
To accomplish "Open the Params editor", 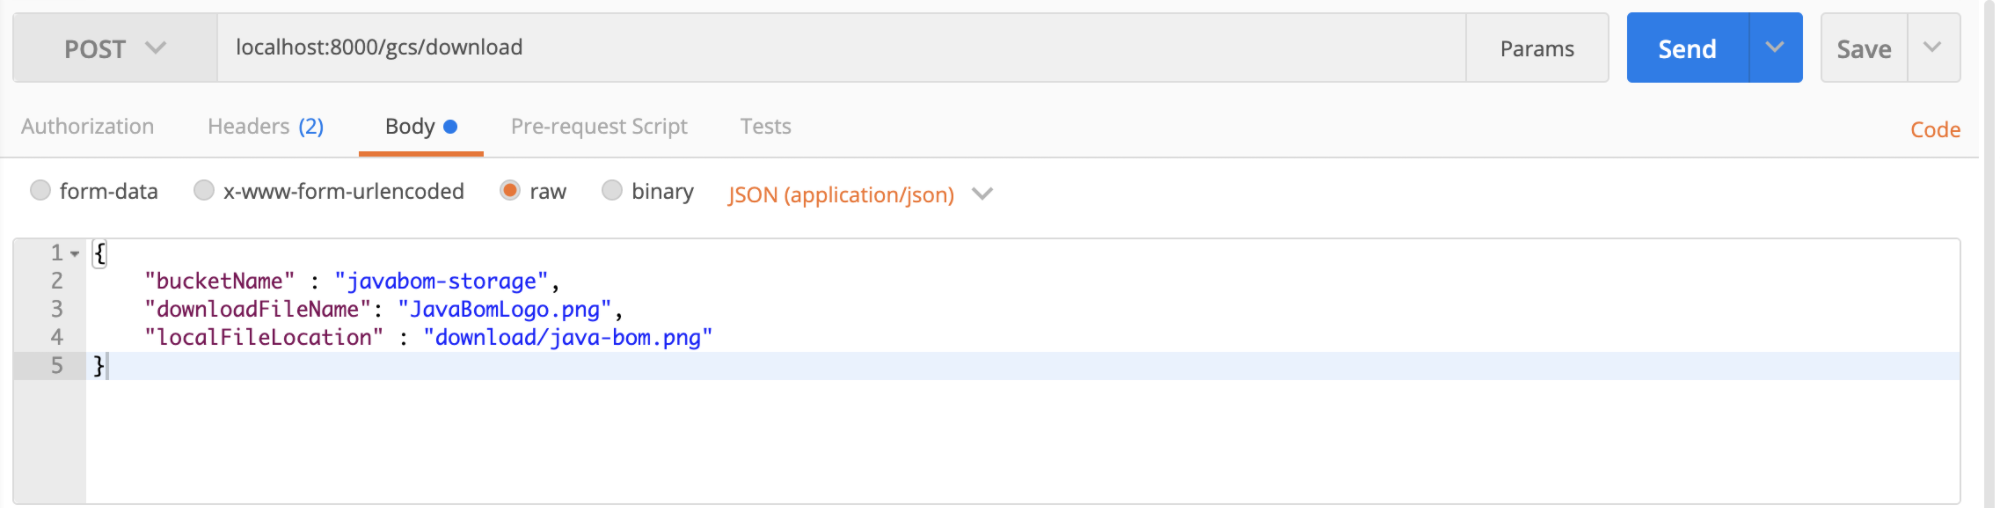I will click(x=1537, y=48).
